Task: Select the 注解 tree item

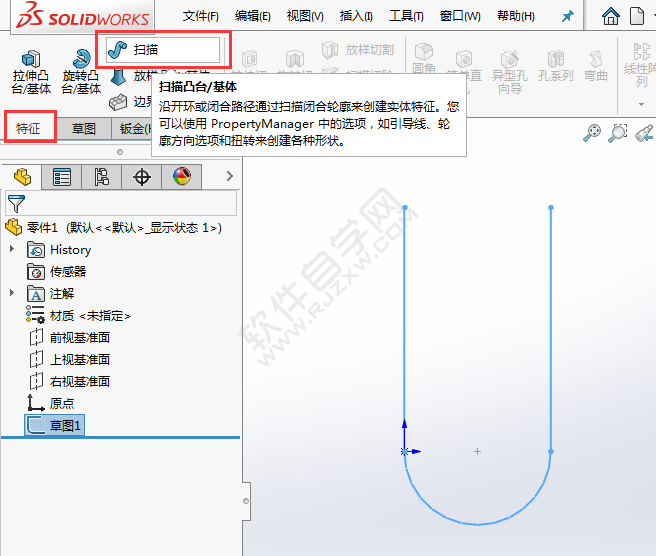Action: (51, 294)
